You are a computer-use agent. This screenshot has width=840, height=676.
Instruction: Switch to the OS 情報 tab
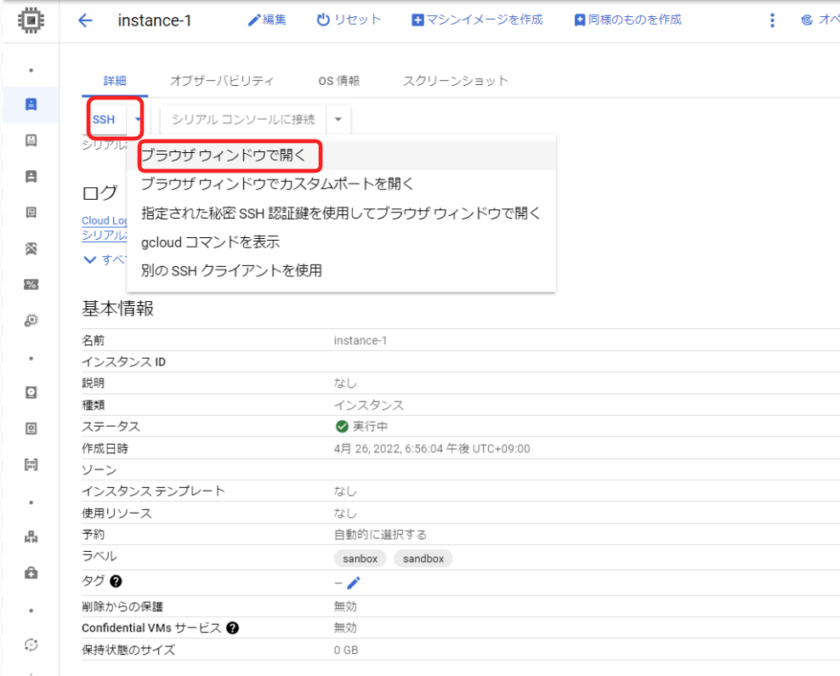(339, 81)
